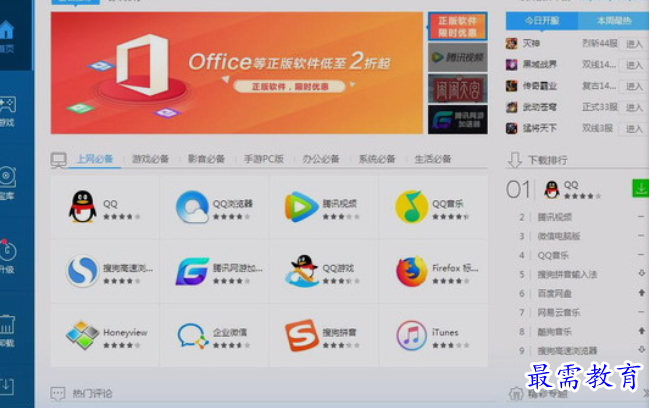Viewport: 649px width, 408px height.
Task: Click 进入 for the 黑域战界 game
Action: pos(634,65)
